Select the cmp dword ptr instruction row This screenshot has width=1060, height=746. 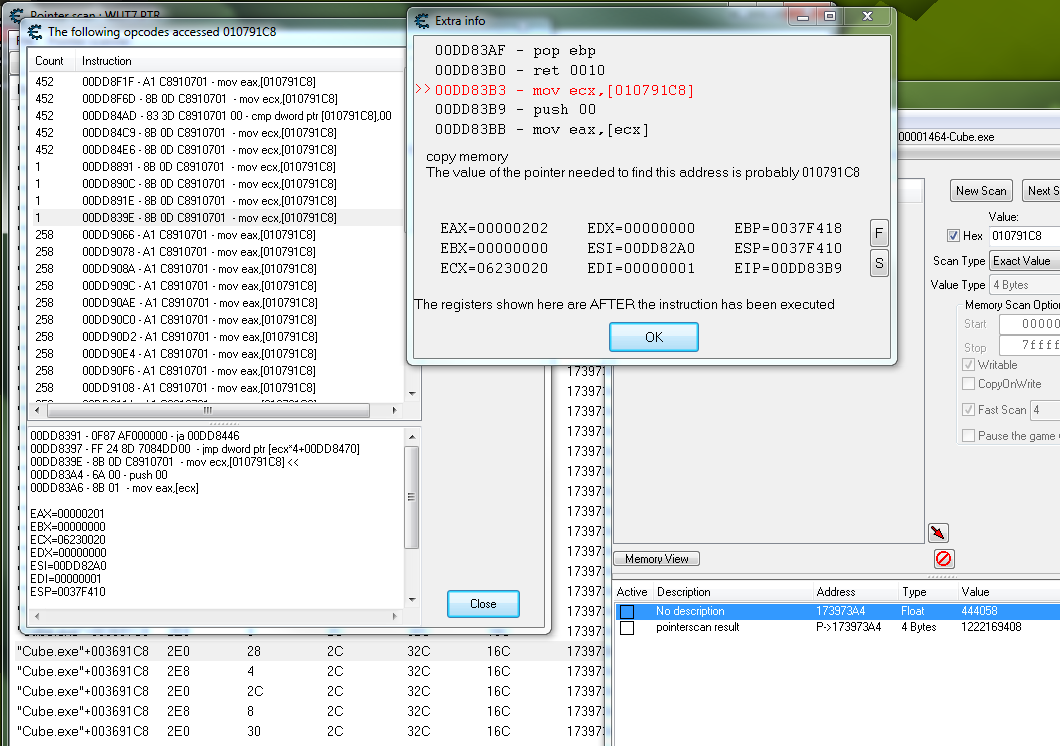tap(236, 116)
